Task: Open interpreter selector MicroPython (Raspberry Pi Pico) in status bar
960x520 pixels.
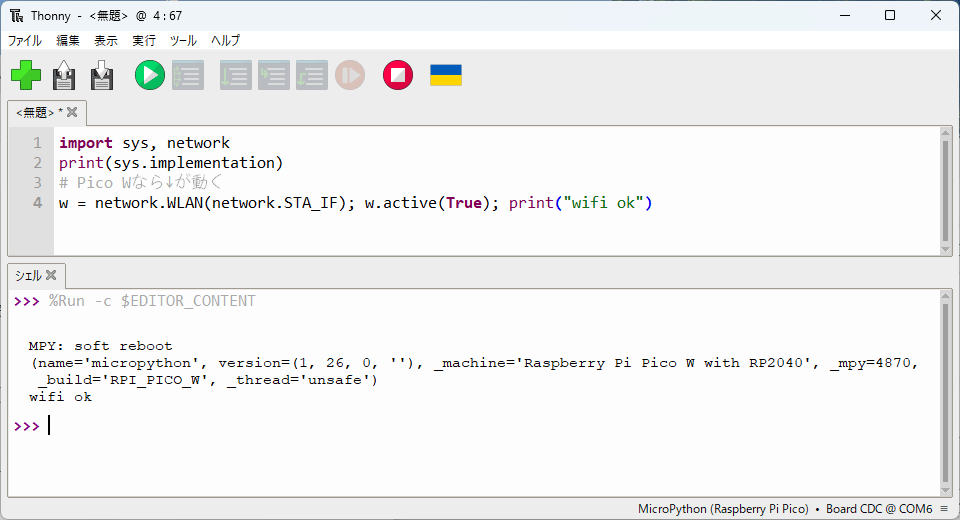Action: 723,509
